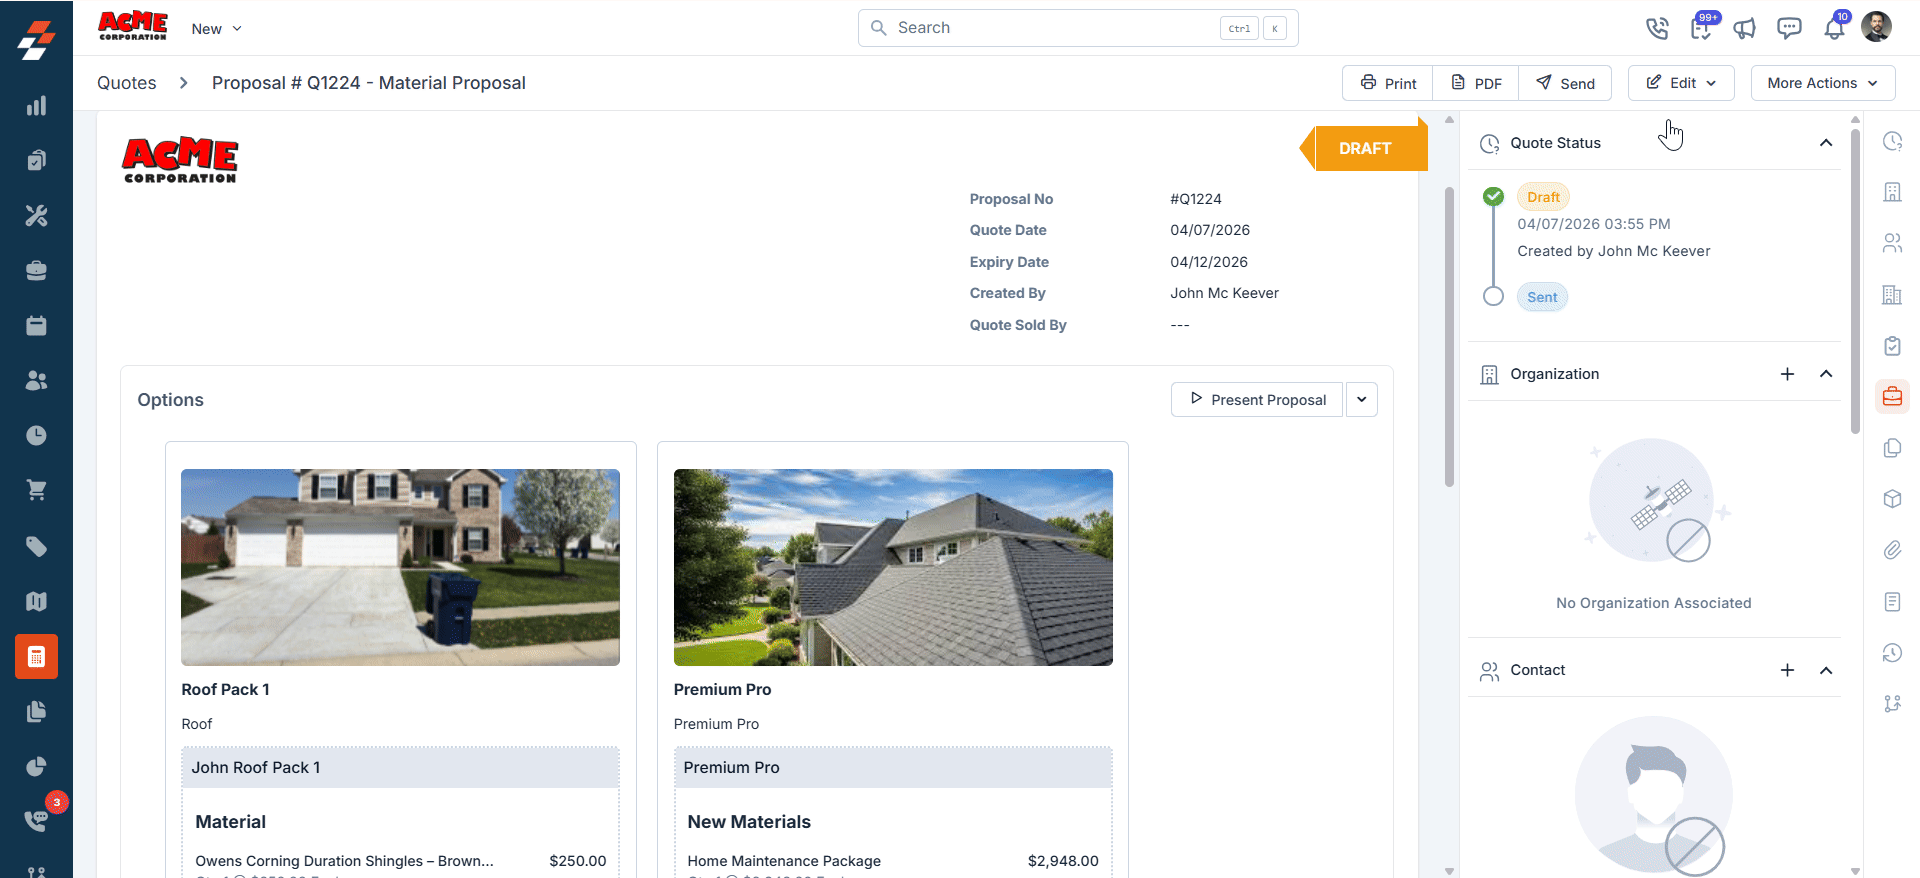
Task: Open the branch workflow icon in right rail
Action: click(x=1892, y=704)
